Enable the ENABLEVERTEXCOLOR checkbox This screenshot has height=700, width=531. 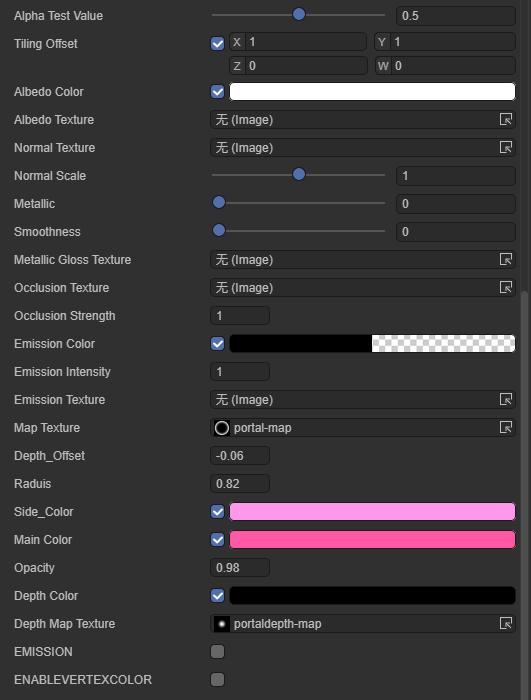pos(217,679)
